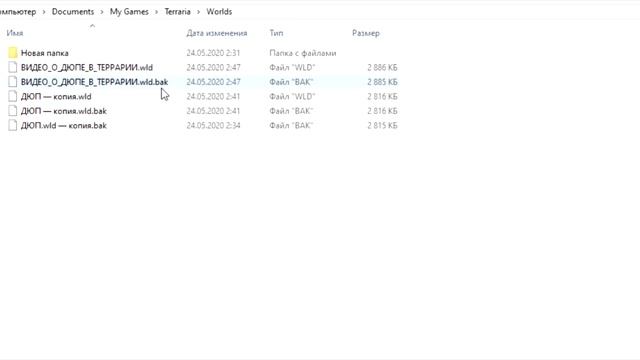Click the Файл "BAK" type of ДЮП.wld — копия.bak
The height and width of the screenshot is (360, 640).
(x=291, y=126)
